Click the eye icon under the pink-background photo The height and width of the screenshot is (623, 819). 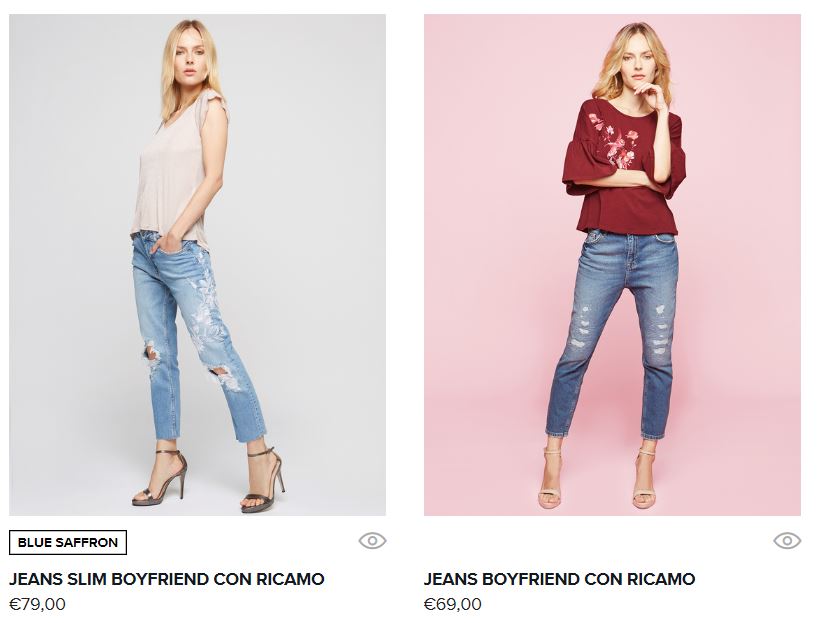pos(787,540)
